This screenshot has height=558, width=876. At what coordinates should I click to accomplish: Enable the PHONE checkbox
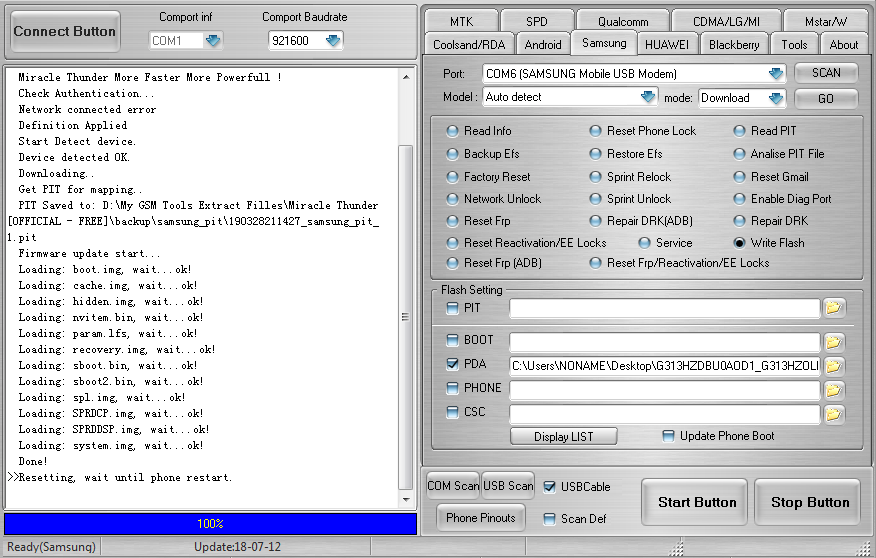click(452, 388)
